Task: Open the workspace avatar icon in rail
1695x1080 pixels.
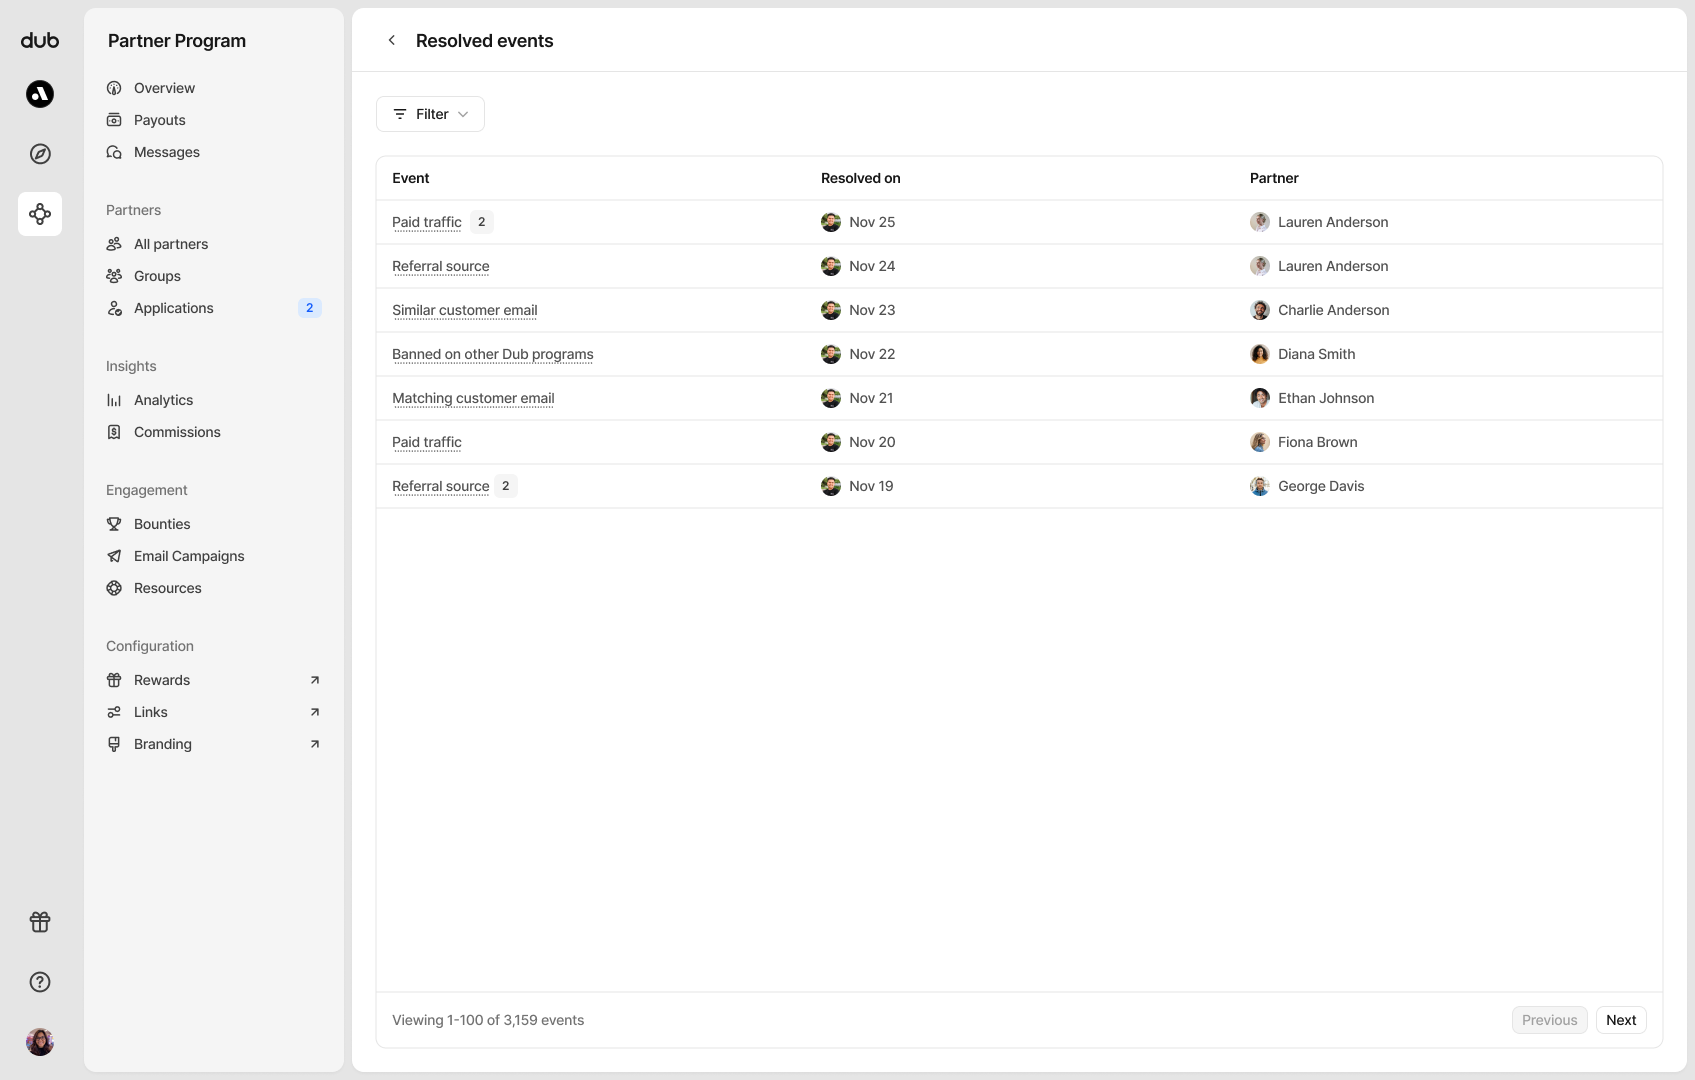Action: [x=40, y=94]
